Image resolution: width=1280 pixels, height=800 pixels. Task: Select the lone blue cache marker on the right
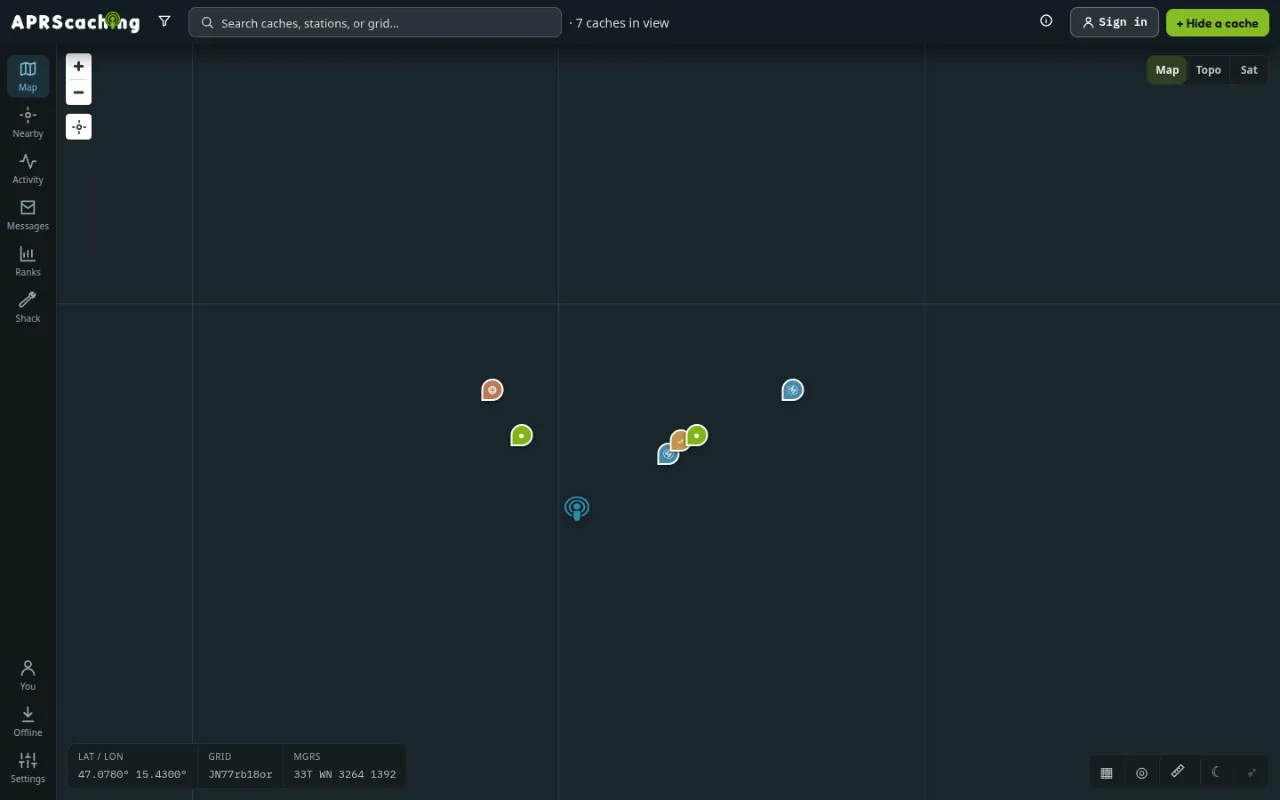pyautogui.click(x=793, y=390)
